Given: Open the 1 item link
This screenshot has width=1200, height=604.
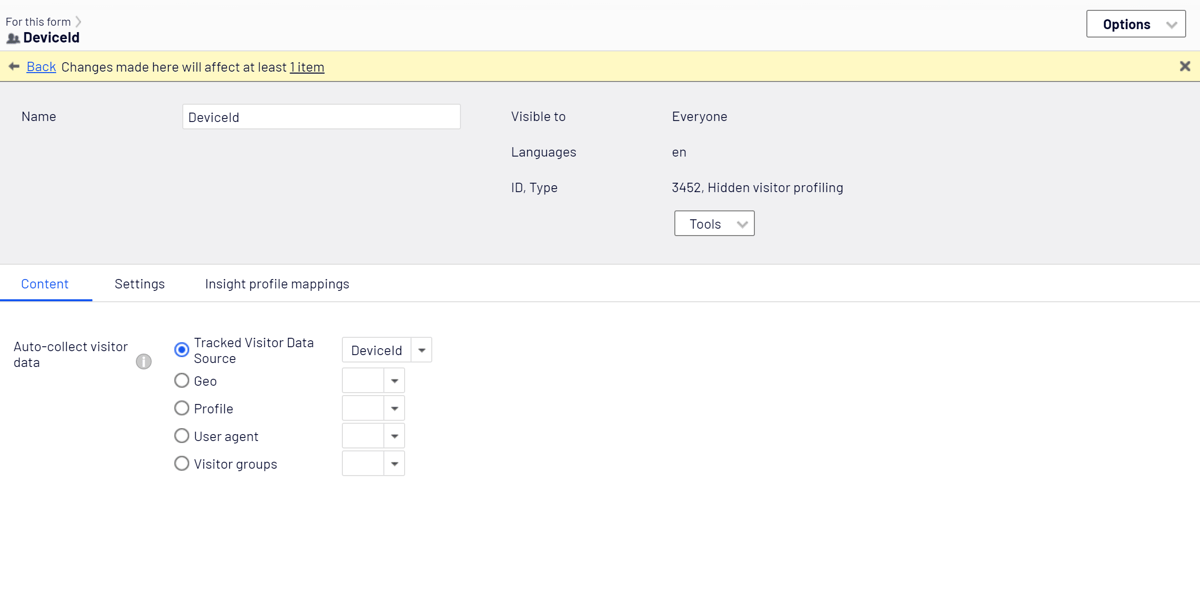Looking at the screenshot, I should (307, 67).
